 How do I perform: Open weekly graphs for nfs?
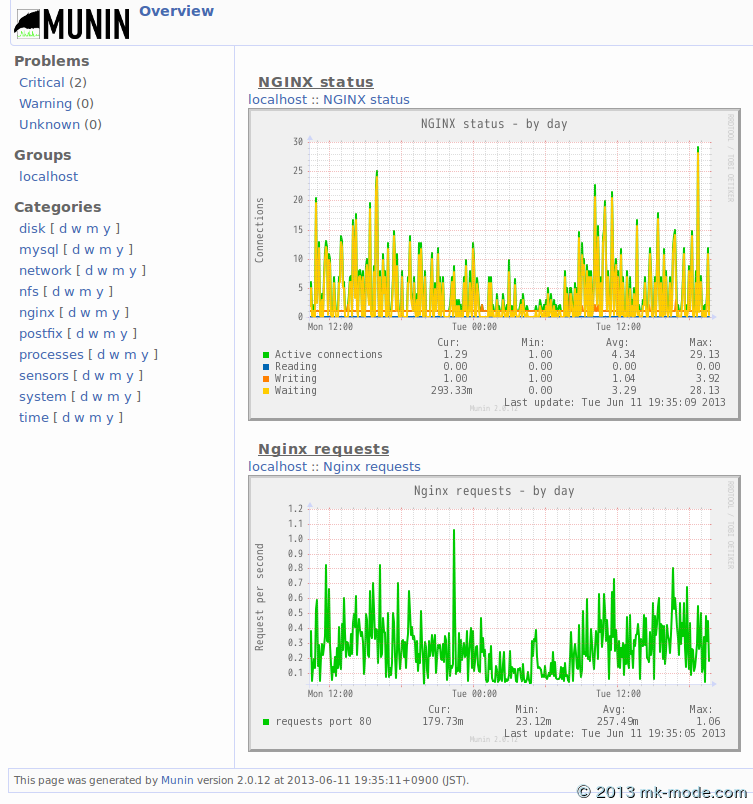click(x=75, y=292)
